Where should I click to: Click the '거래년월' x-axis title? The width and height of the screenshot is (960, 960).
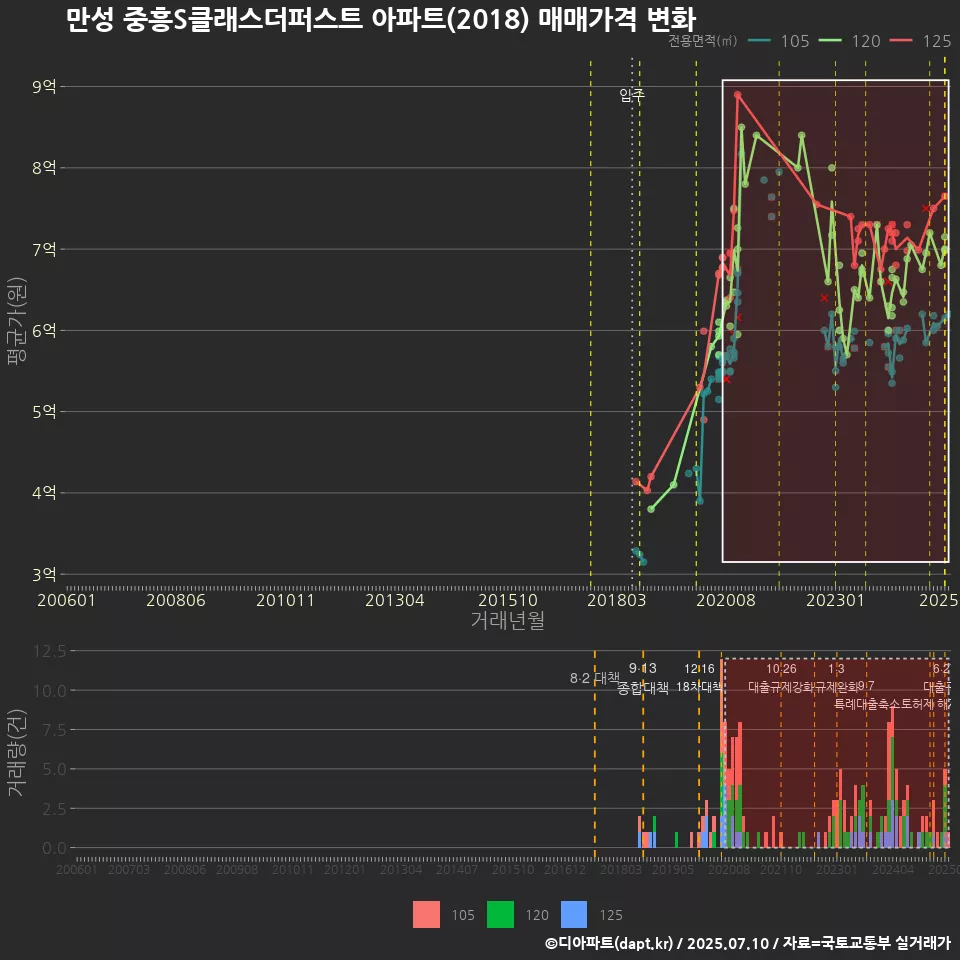point(508,620)
